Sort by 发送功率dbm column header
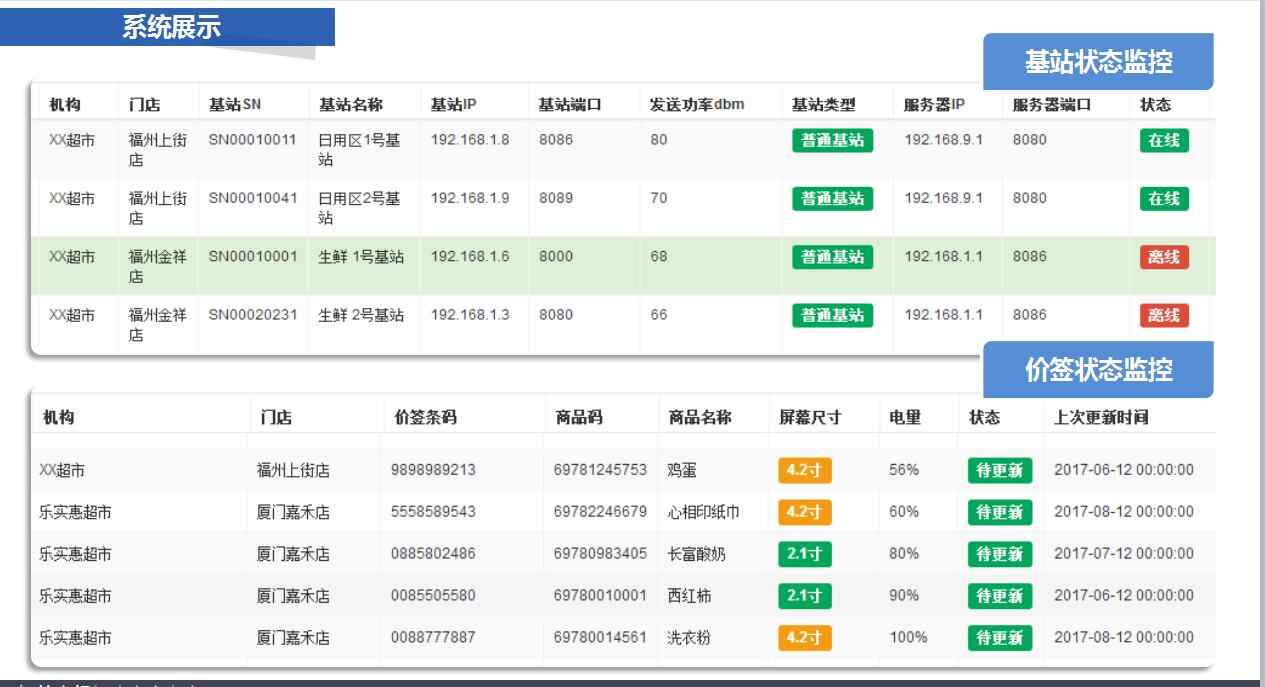1265x687 pixels. [697, 104]
